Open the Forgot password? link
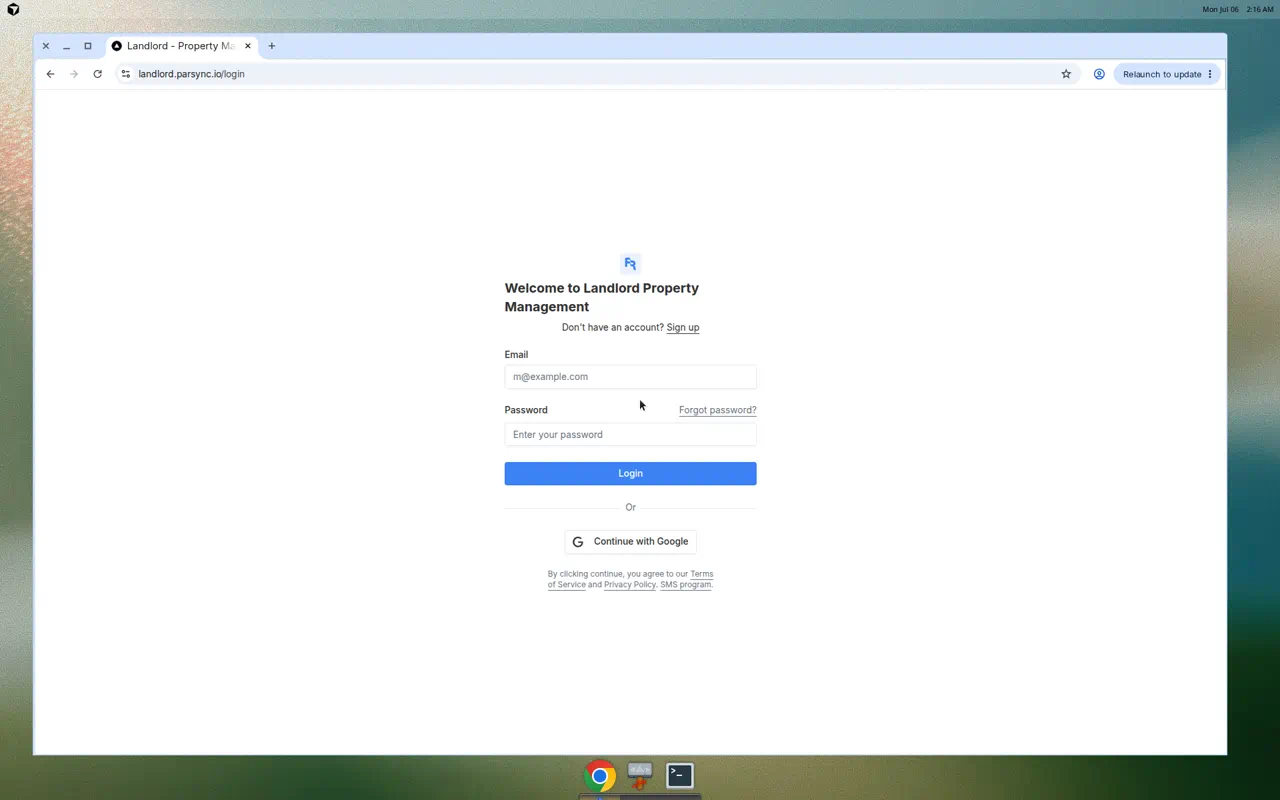The height and width of the screenshot is (800, 1280). tap(717, 410)
